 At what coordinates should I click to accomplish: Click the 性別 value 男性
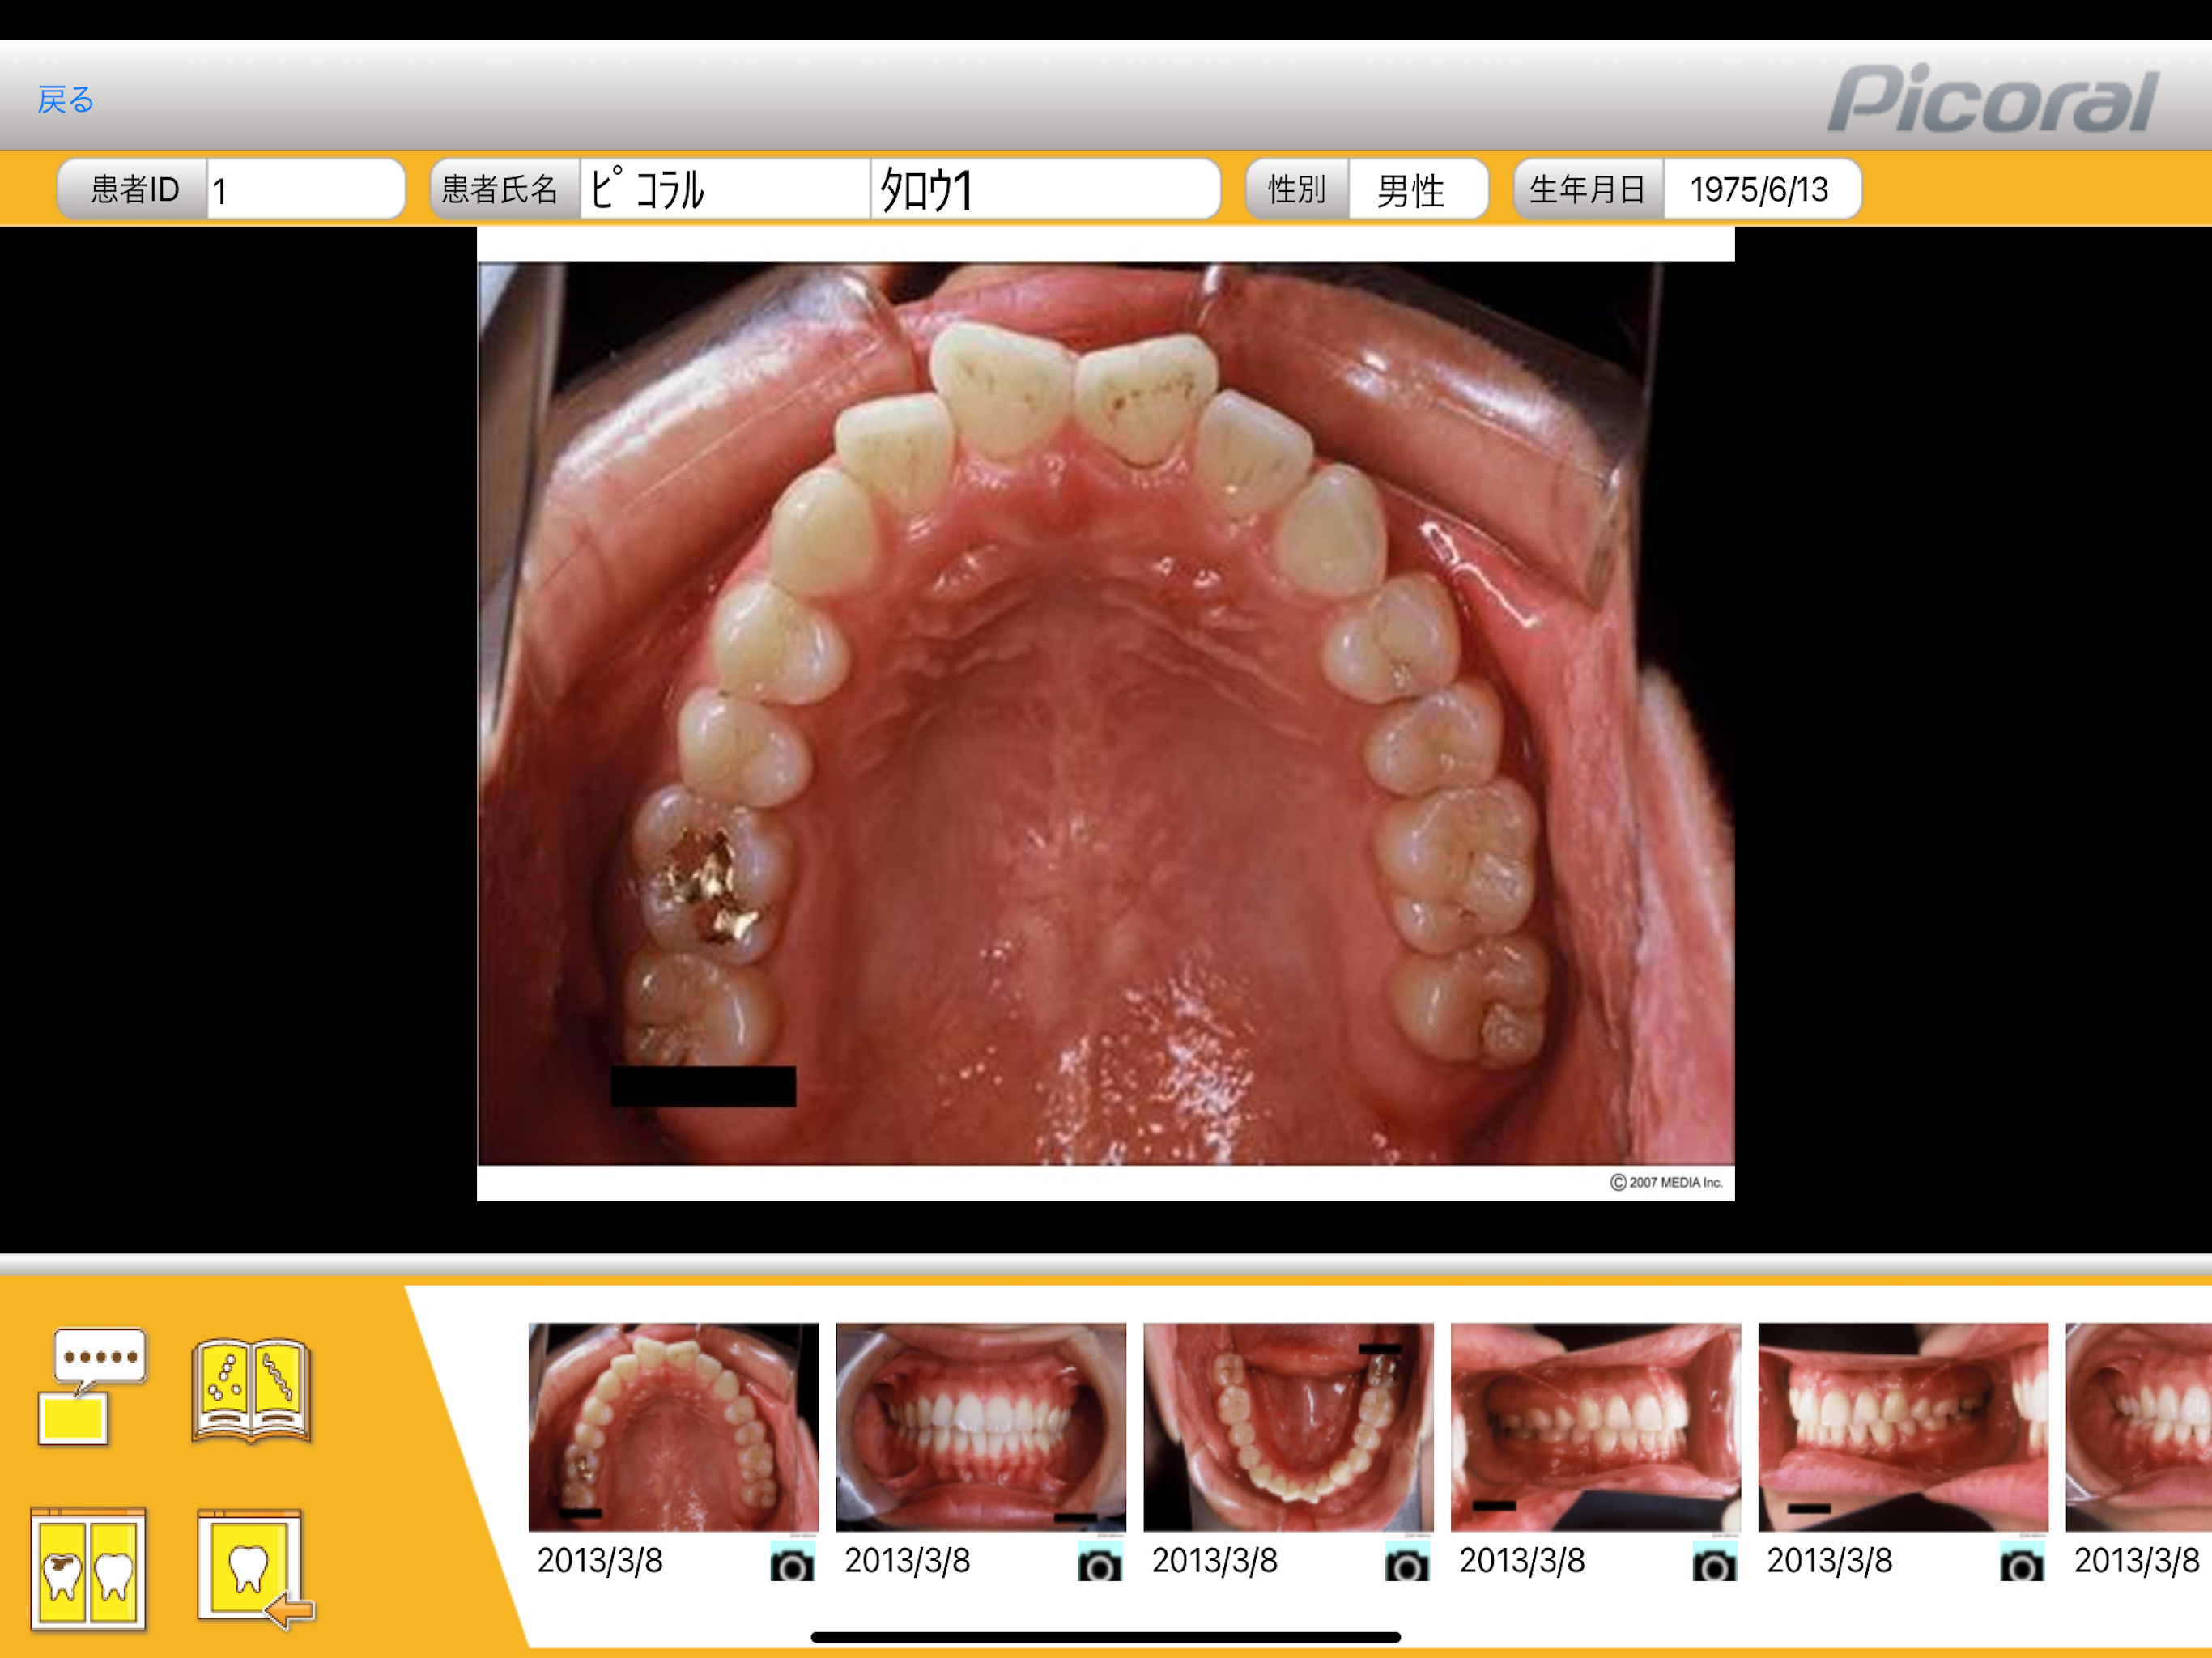tap(1417, 189)
